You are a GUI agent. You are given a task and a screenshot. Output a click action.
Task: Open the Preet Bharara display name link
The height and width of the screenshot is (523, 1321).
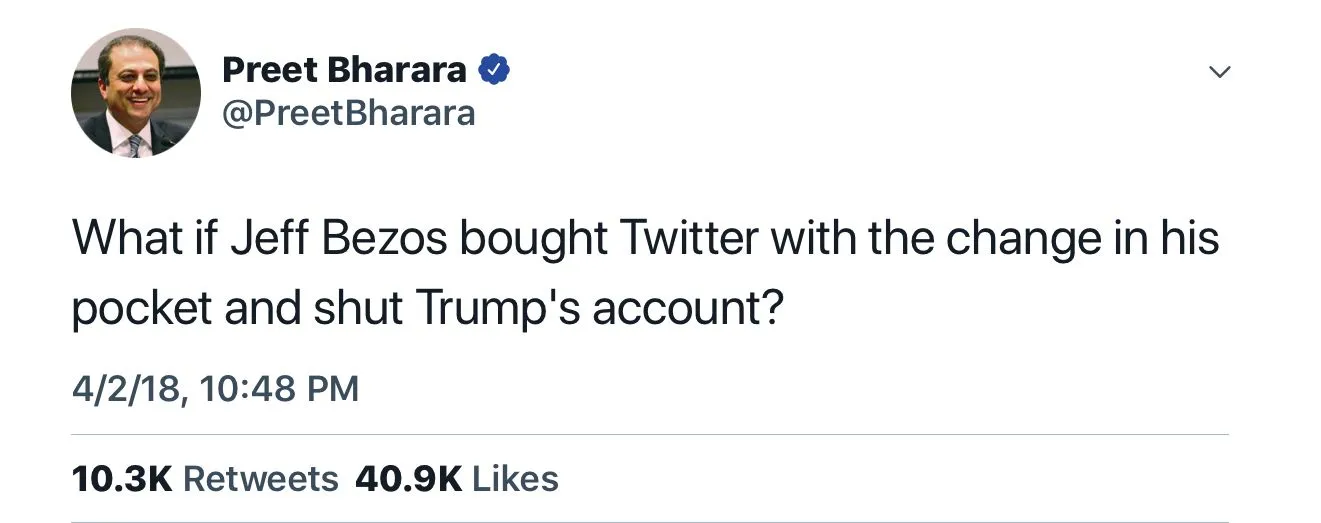pos(343,70)
